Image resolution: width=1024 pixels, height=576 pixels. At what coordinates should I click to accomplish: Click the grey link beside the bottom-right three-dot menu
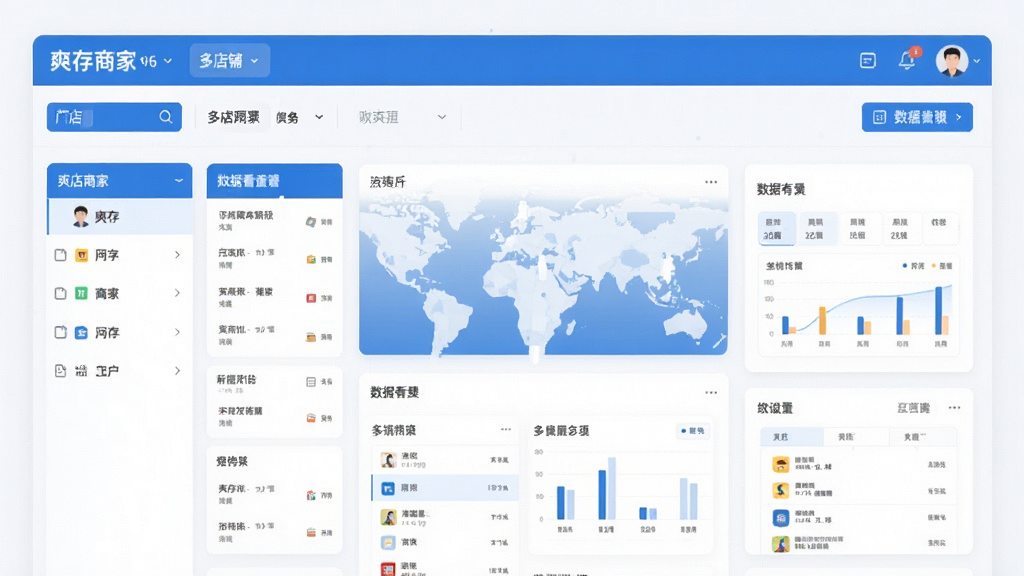(913, 408)
